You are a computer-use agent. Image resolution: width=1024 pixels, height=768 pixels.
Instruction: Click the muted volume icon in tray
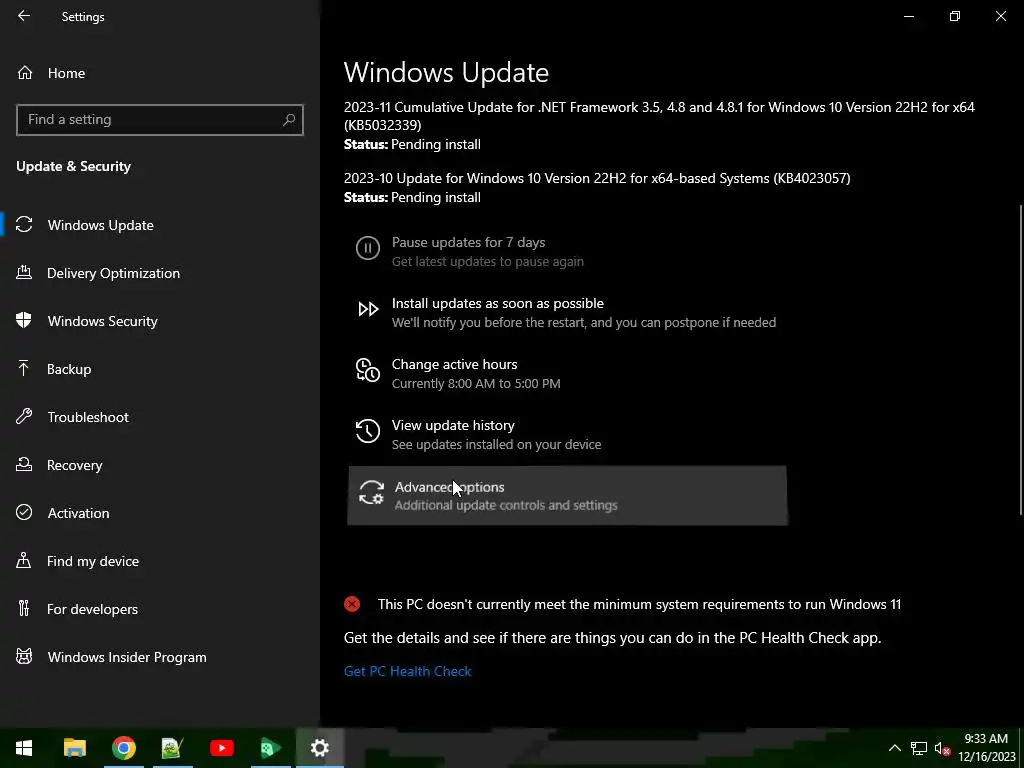942,749
